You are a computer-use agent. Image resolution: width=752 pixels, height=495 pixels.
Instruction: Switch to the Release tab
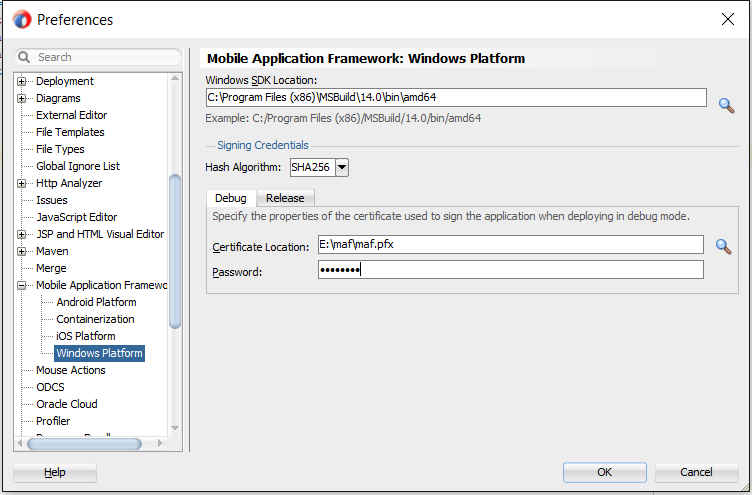tap(285, 198)
